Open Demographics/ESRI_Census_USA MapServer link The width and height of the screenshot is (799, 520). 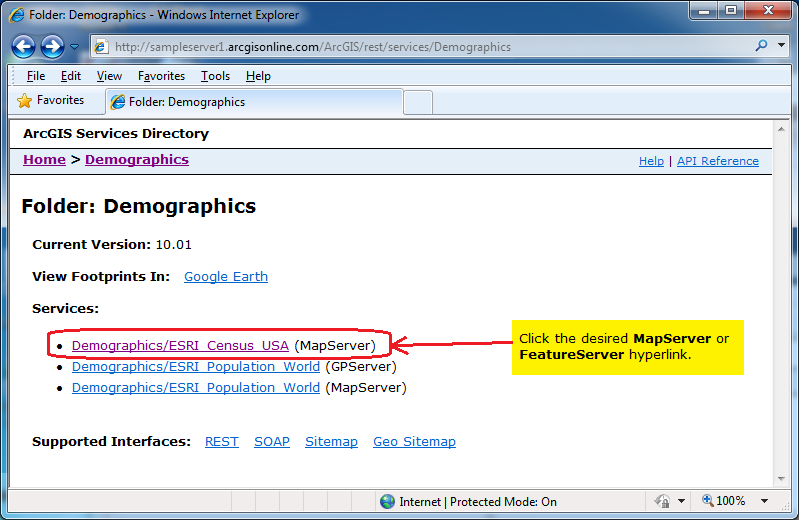pos(180,346)
